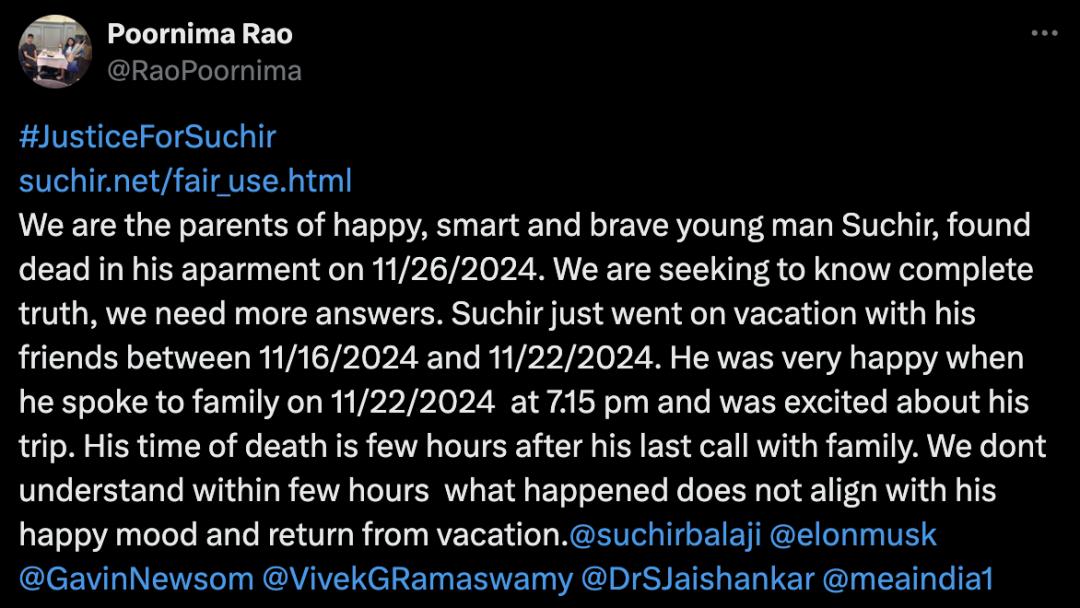1080x608 pixels.
Task: Open the @GavinNewsom mention
Action: [x=136, y=579]
